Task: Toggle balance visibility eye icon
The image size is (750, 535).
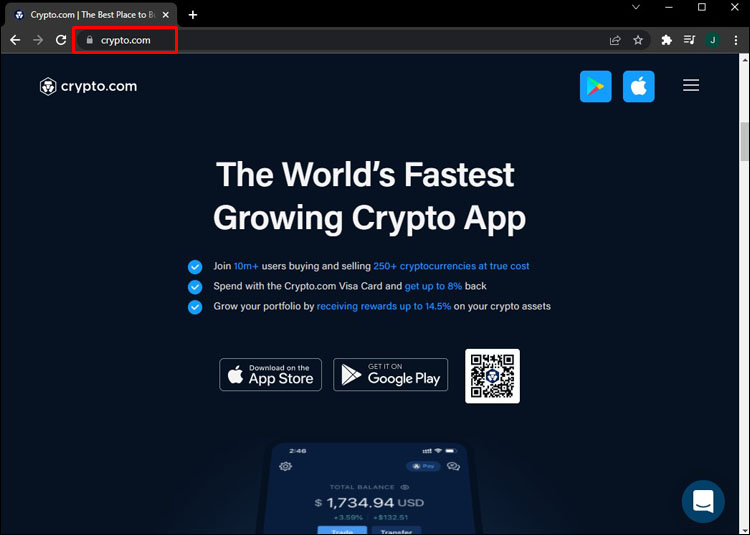Action: 405,487
